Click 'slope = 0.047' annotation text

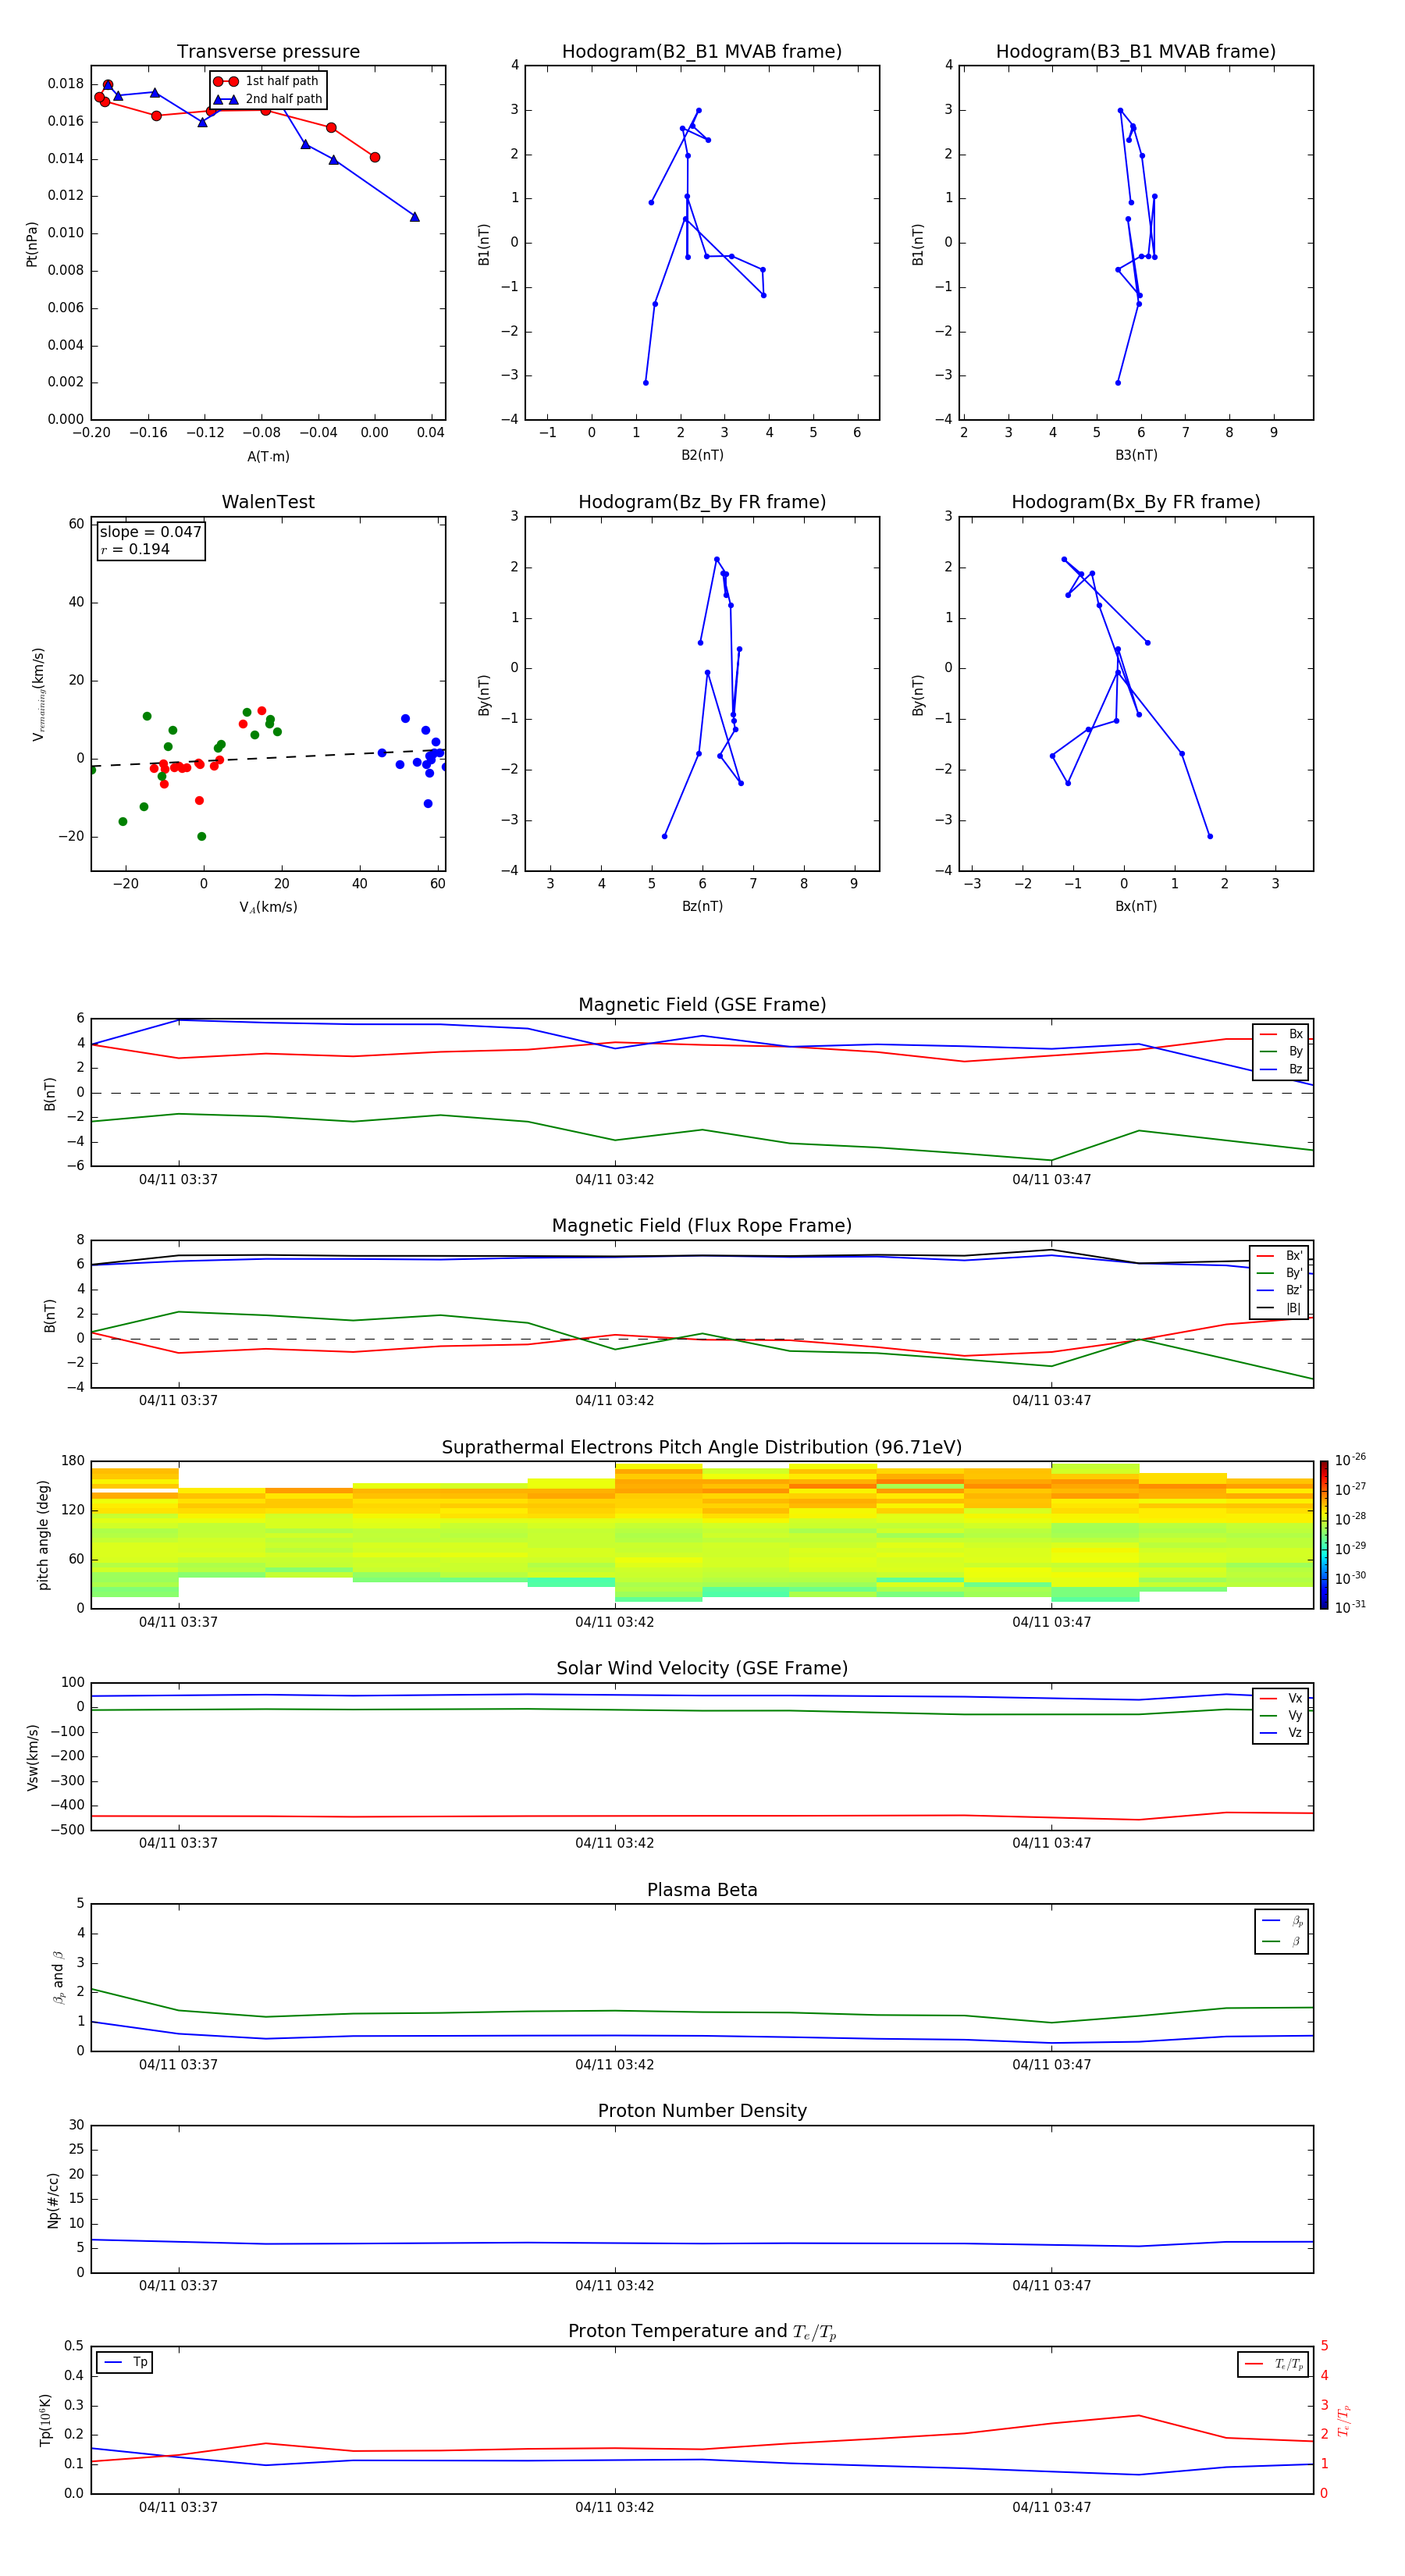click(x=151, y=532)
